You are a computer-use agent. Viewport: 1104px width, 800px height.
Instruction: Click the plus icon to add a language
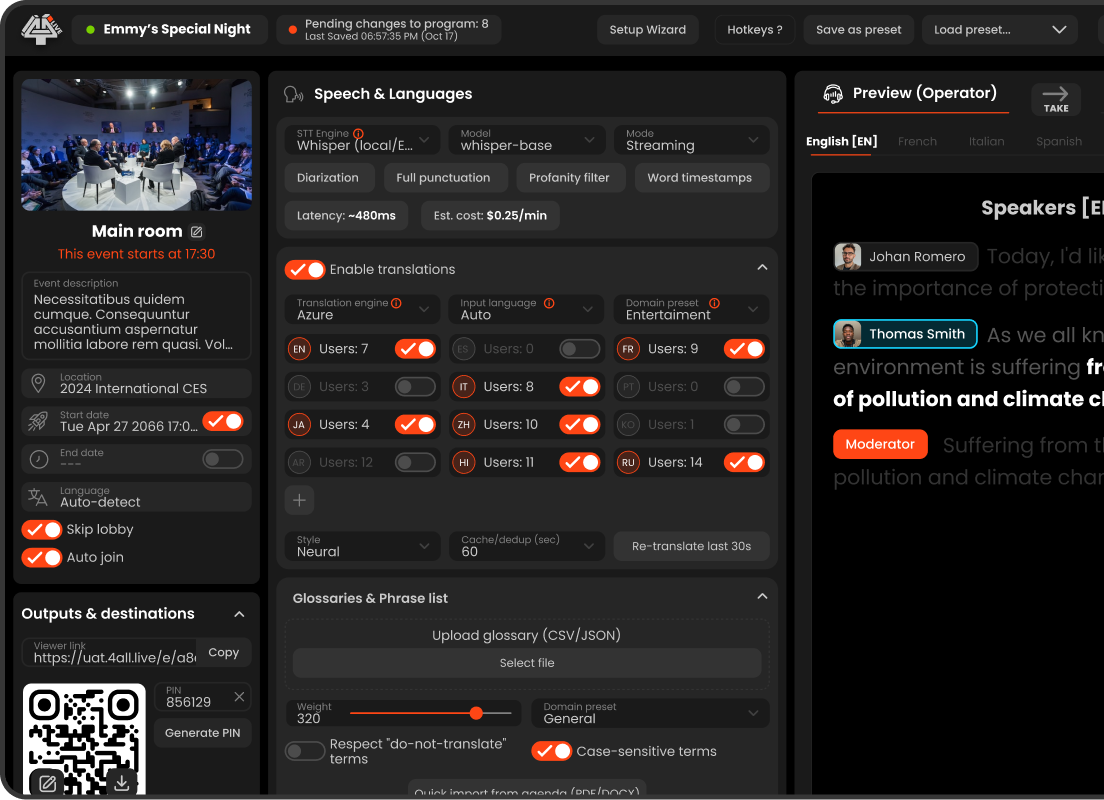point(299,499)
